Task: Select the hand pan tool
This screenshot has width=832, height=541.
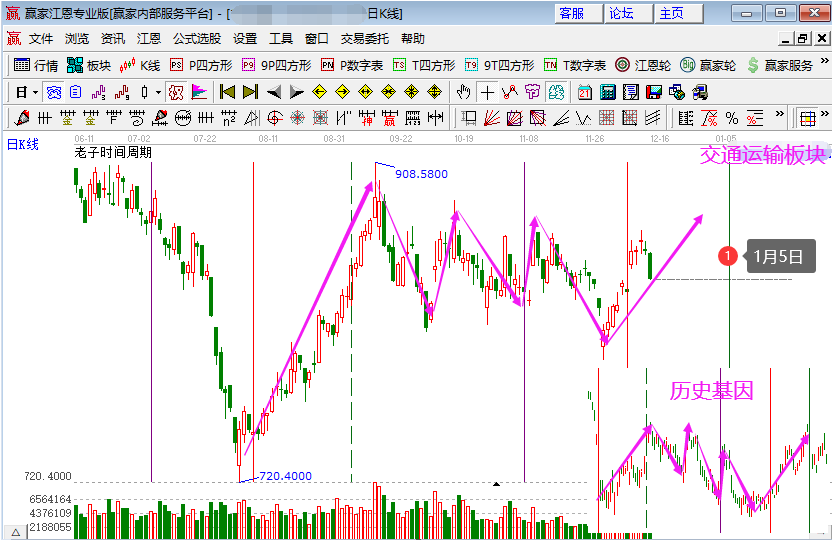Action: [x=464, y=92]
